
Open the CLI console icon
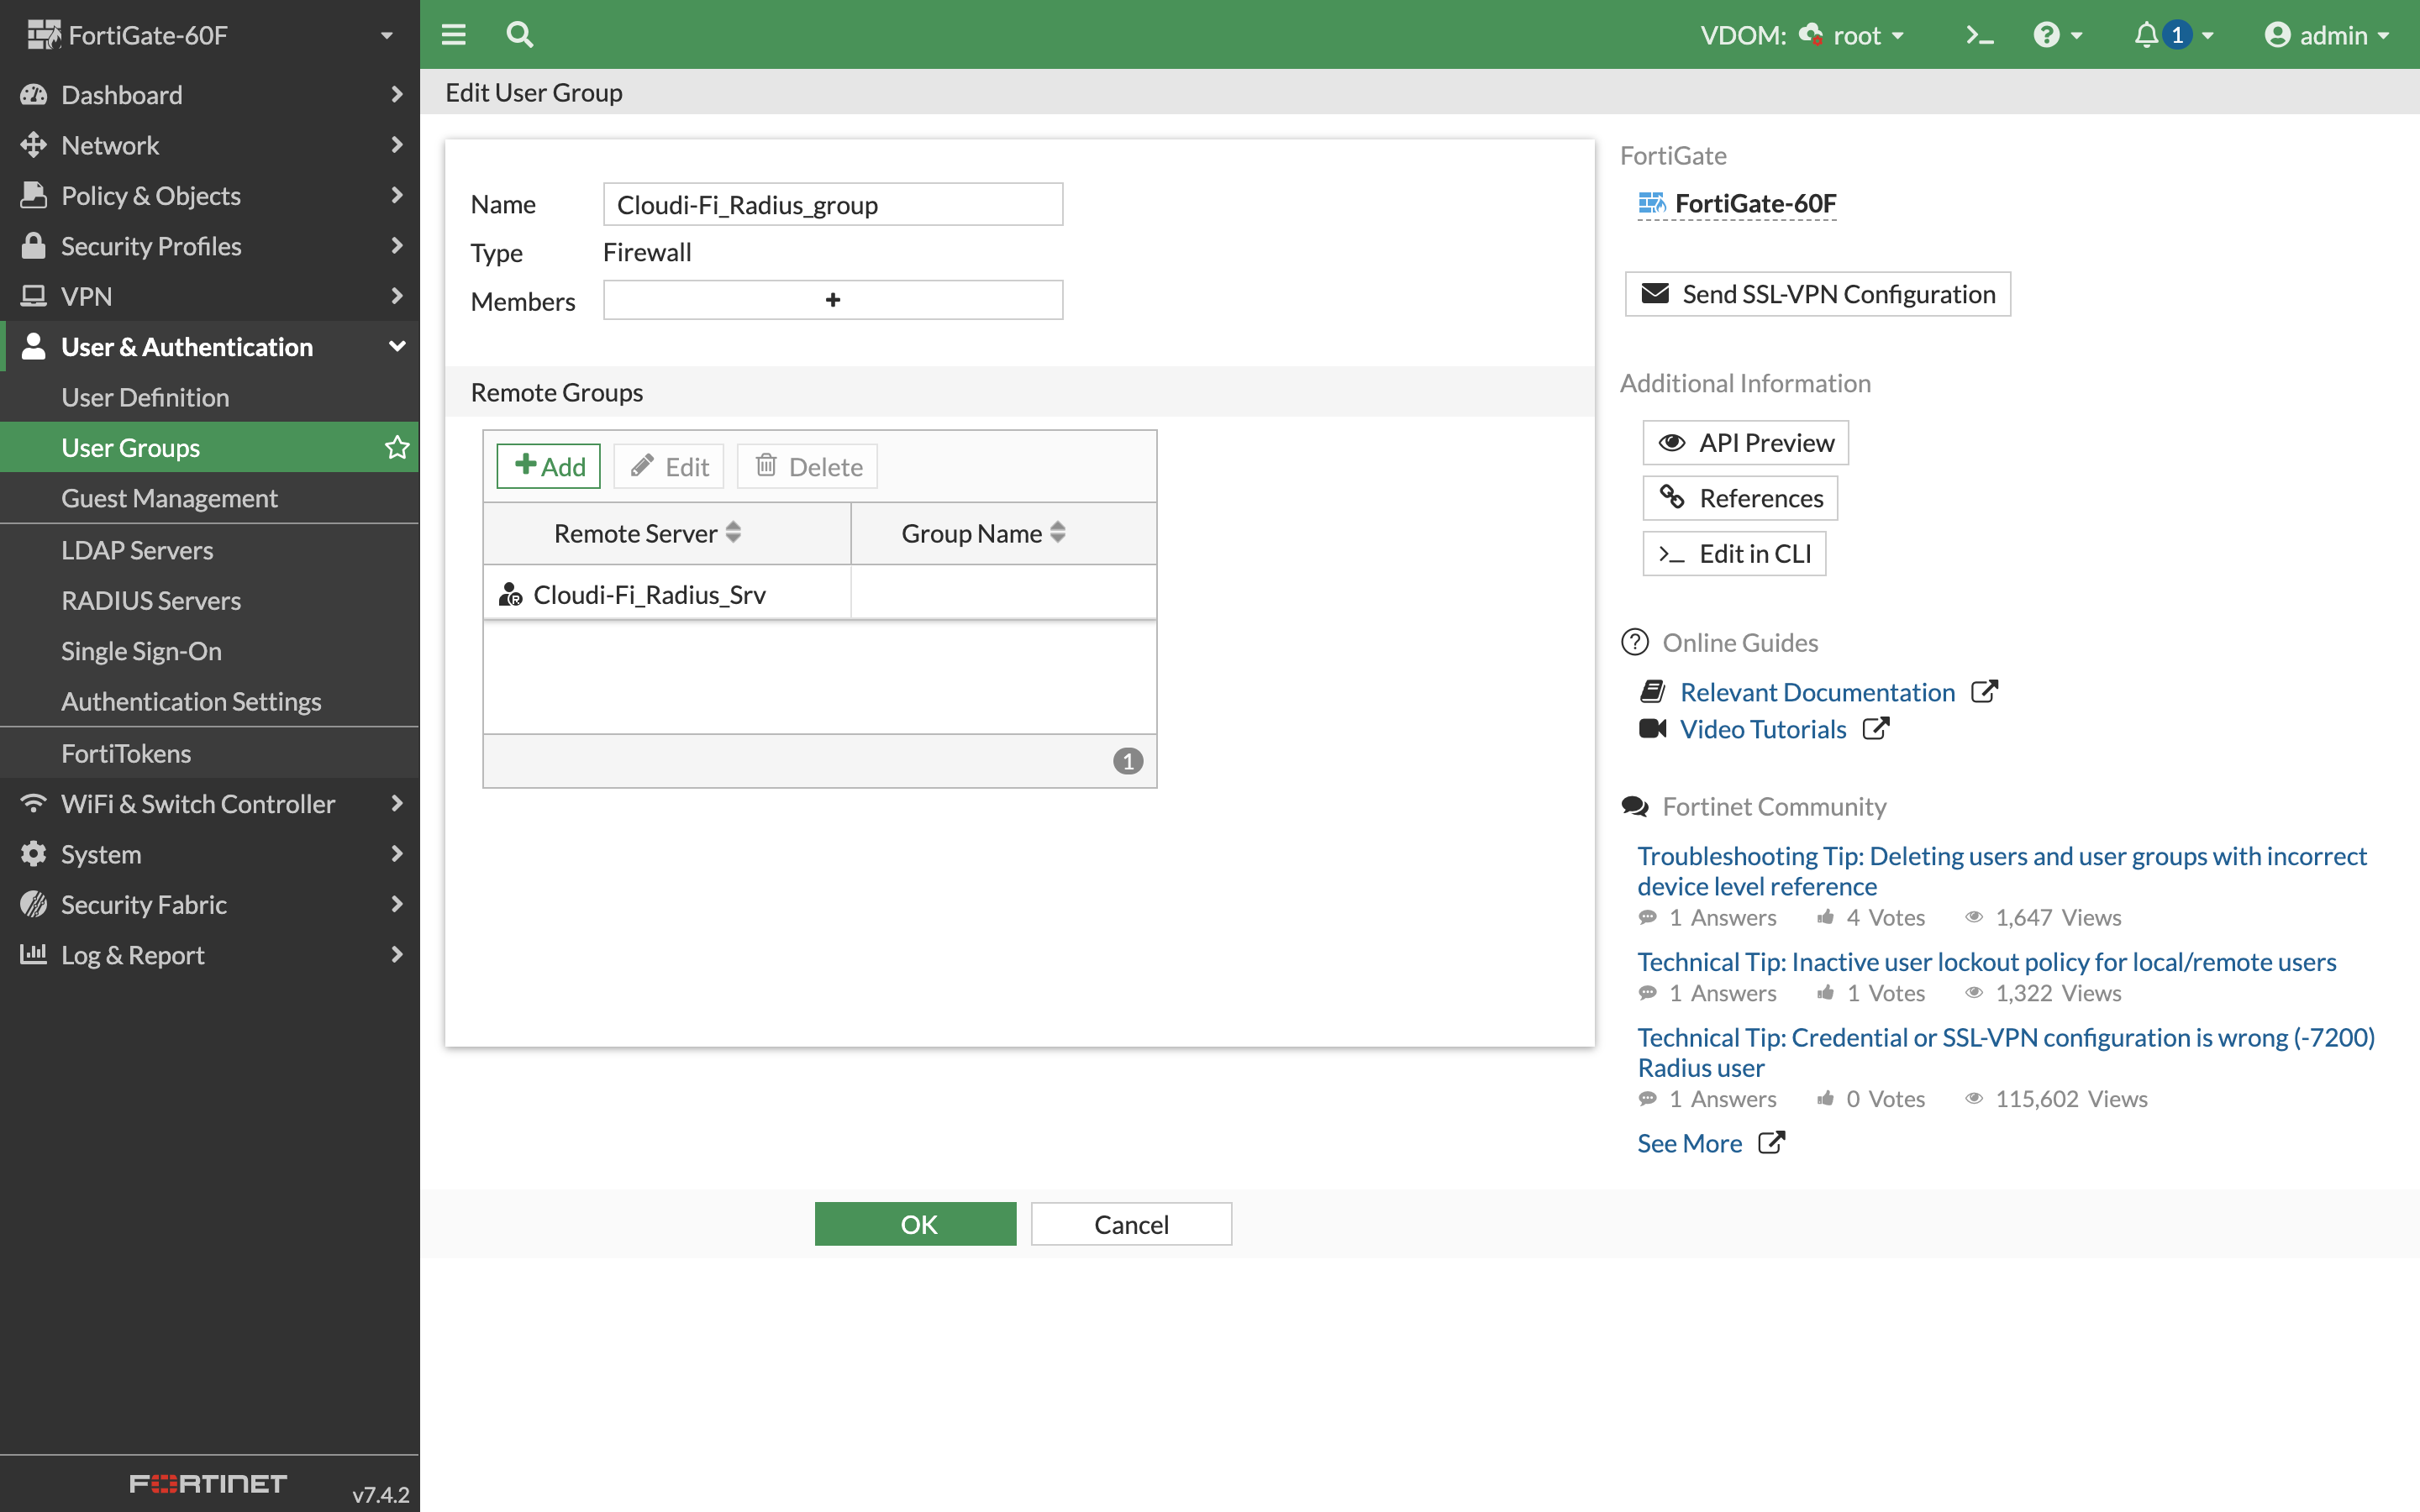[1977, 34]
